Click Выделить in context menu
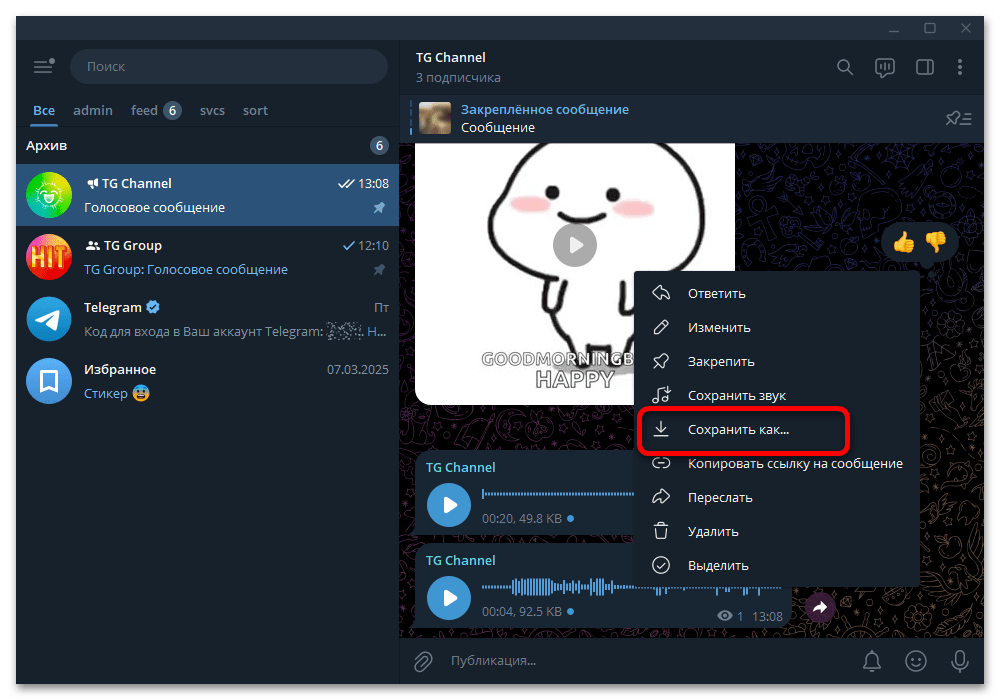The width and height of the screenshot is (1000, 700). 776,565
